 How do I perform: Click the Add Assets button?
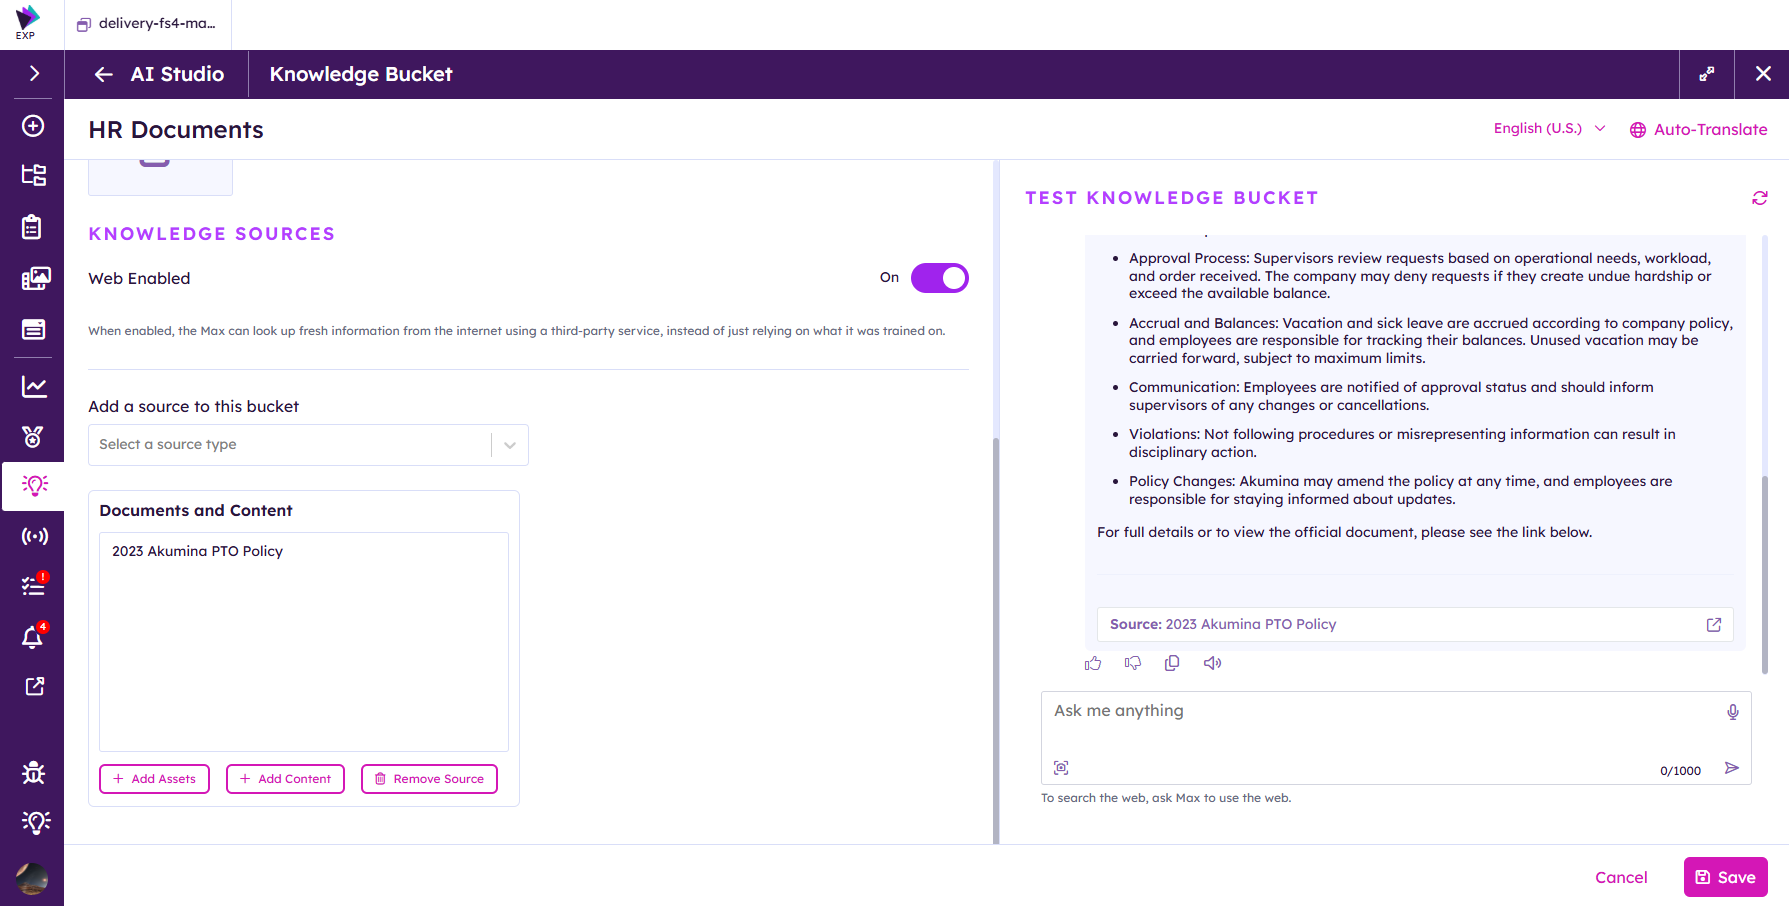click(x=154, y=779)
